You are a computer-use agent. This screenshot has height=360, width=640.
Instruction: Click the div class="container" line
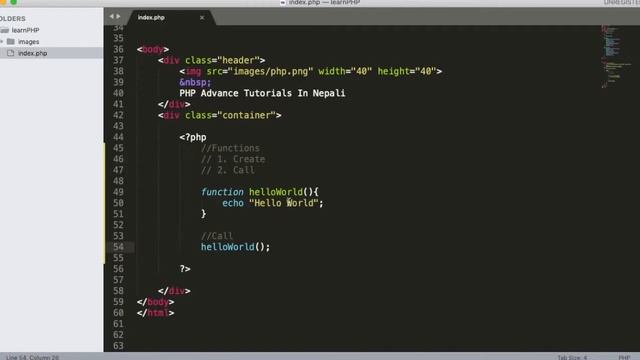pos(220,115)
